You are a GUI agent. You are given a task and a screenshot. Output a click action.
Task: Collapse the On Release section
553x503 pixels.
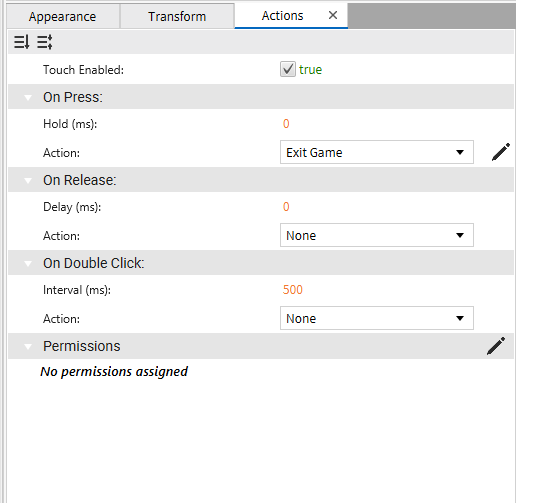point(28,181)
